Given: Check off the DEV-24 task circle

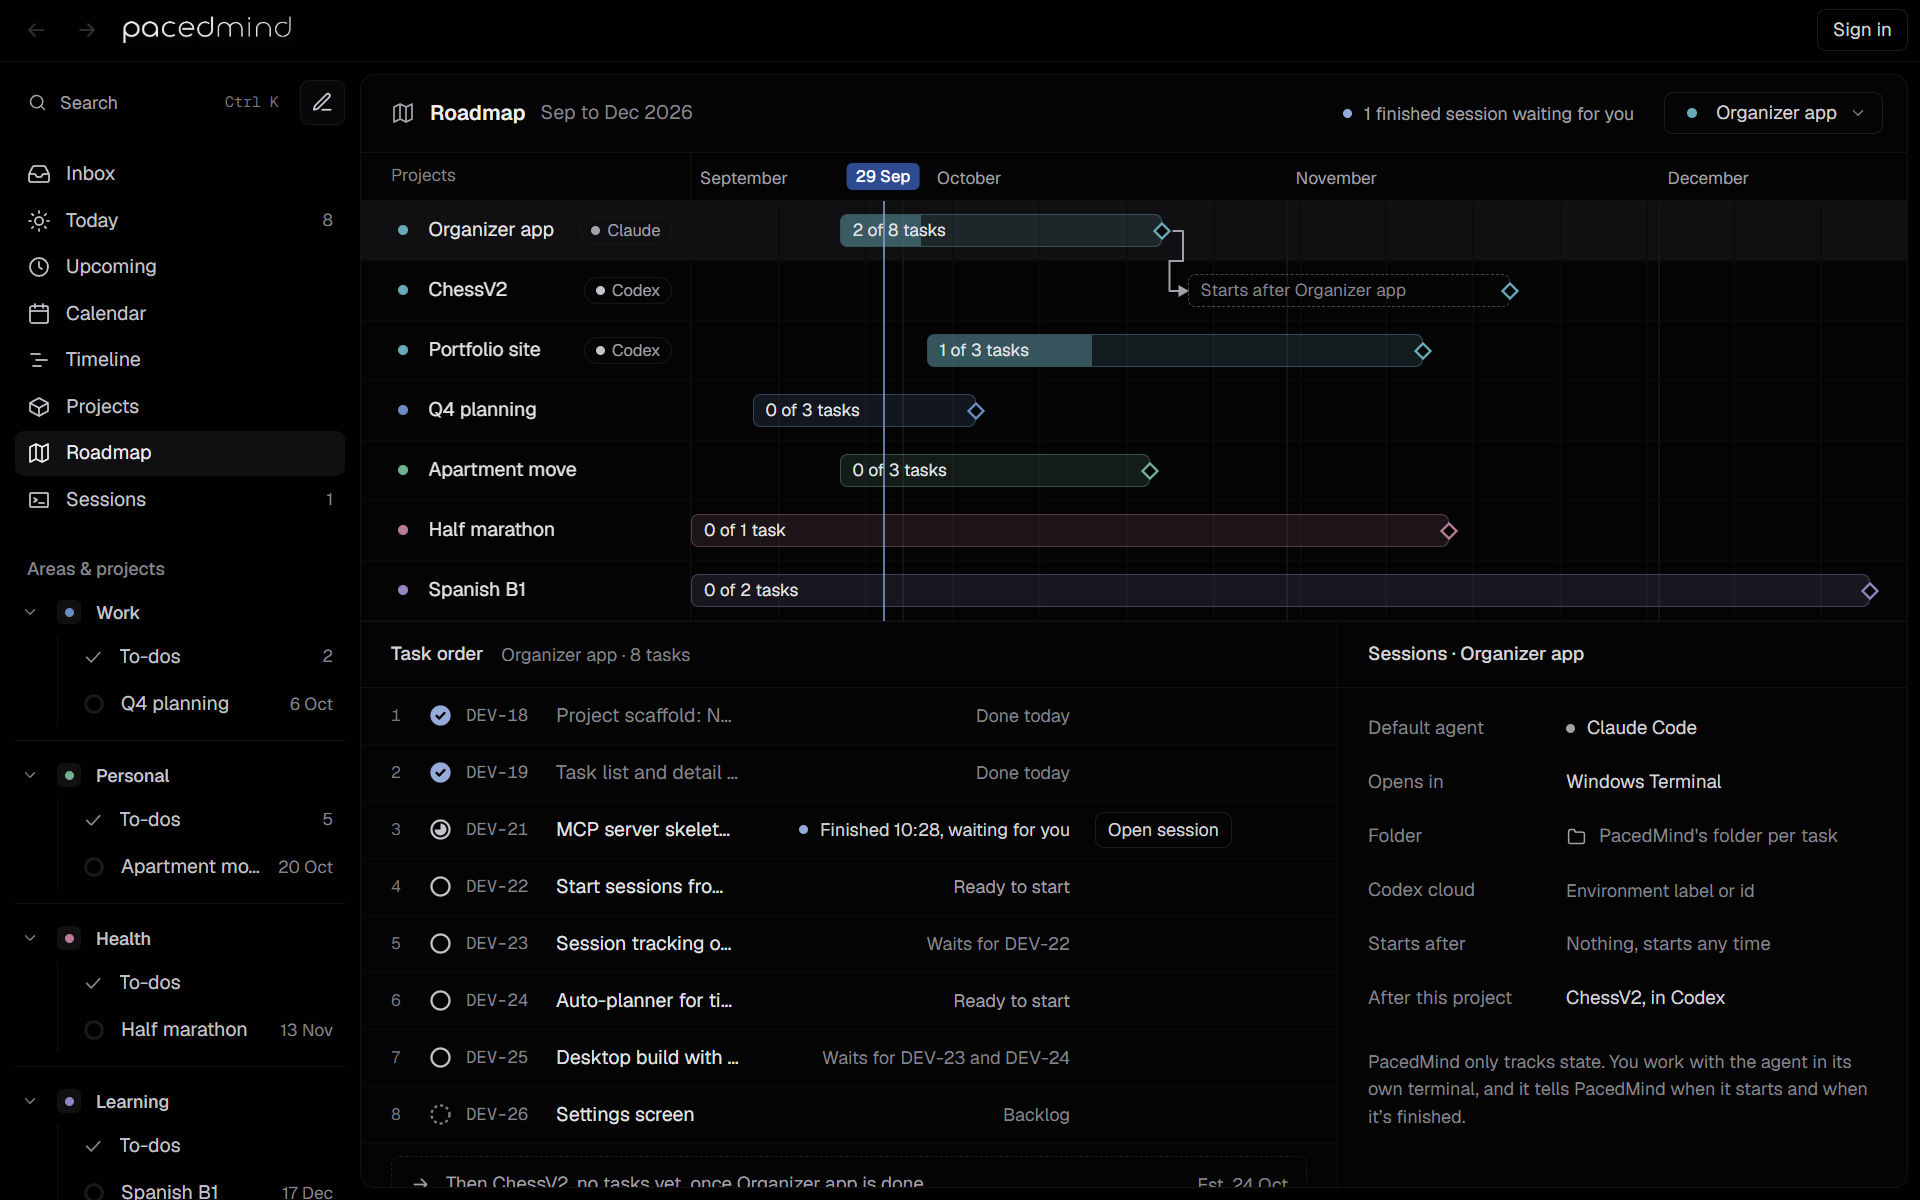Looking at the screenshot, I should (x=440, y=1000).
